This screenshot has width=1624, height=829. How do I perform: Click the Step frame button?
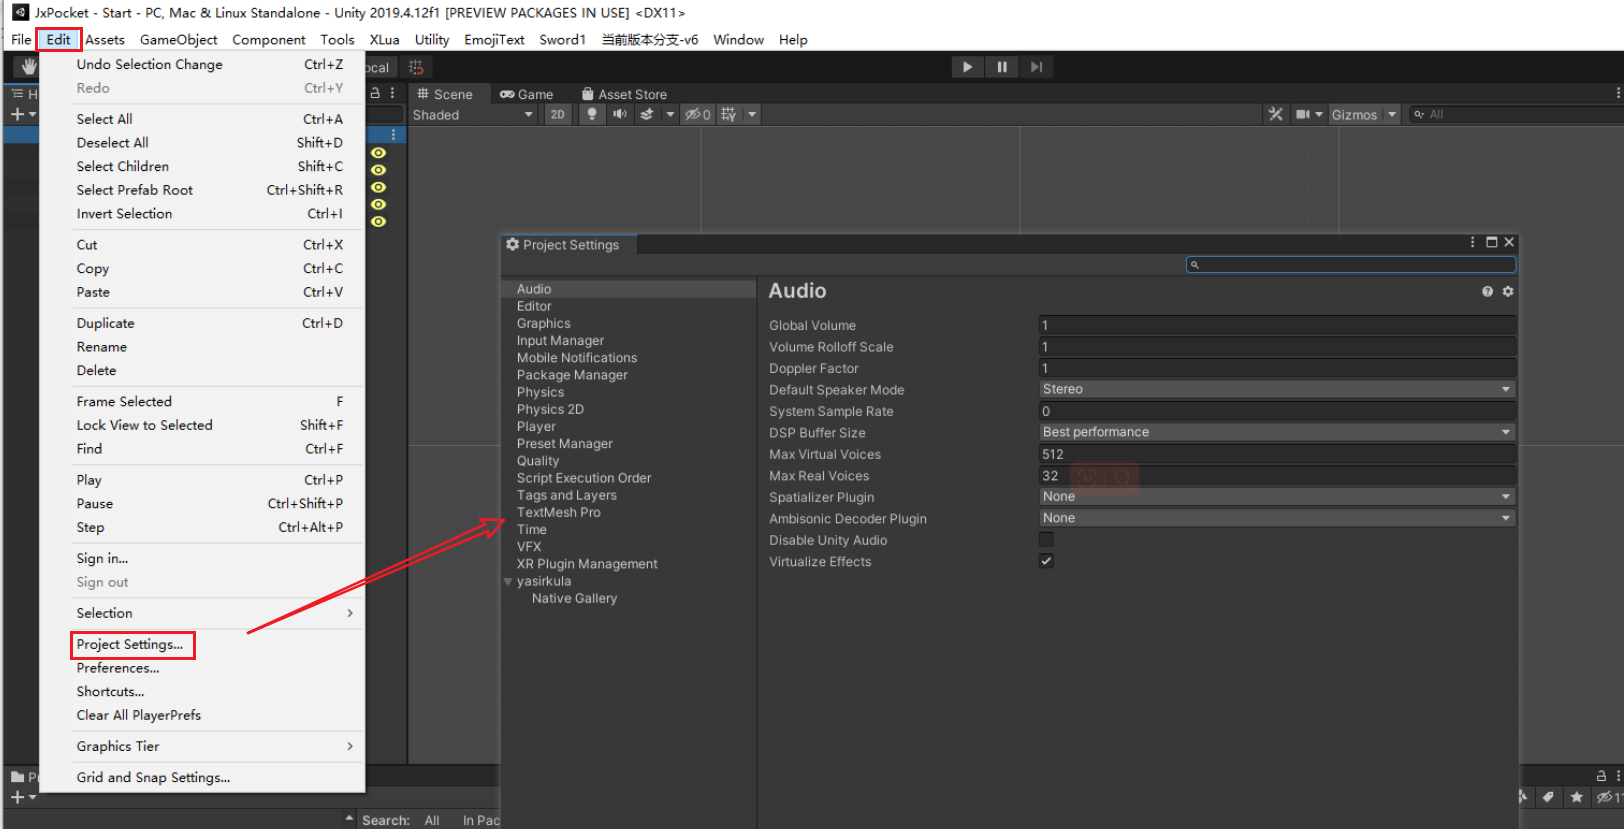1036,67
